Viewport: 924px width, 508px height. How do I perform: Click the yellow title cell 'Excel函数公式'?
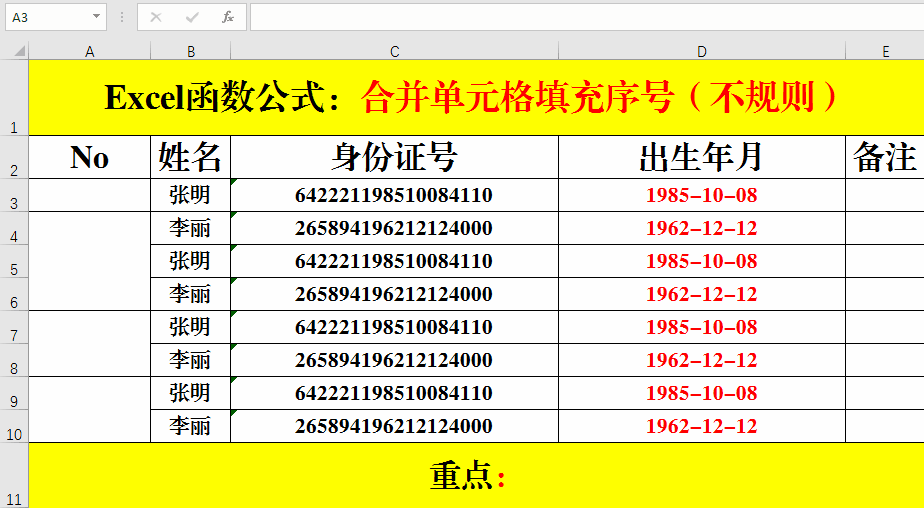476,98
